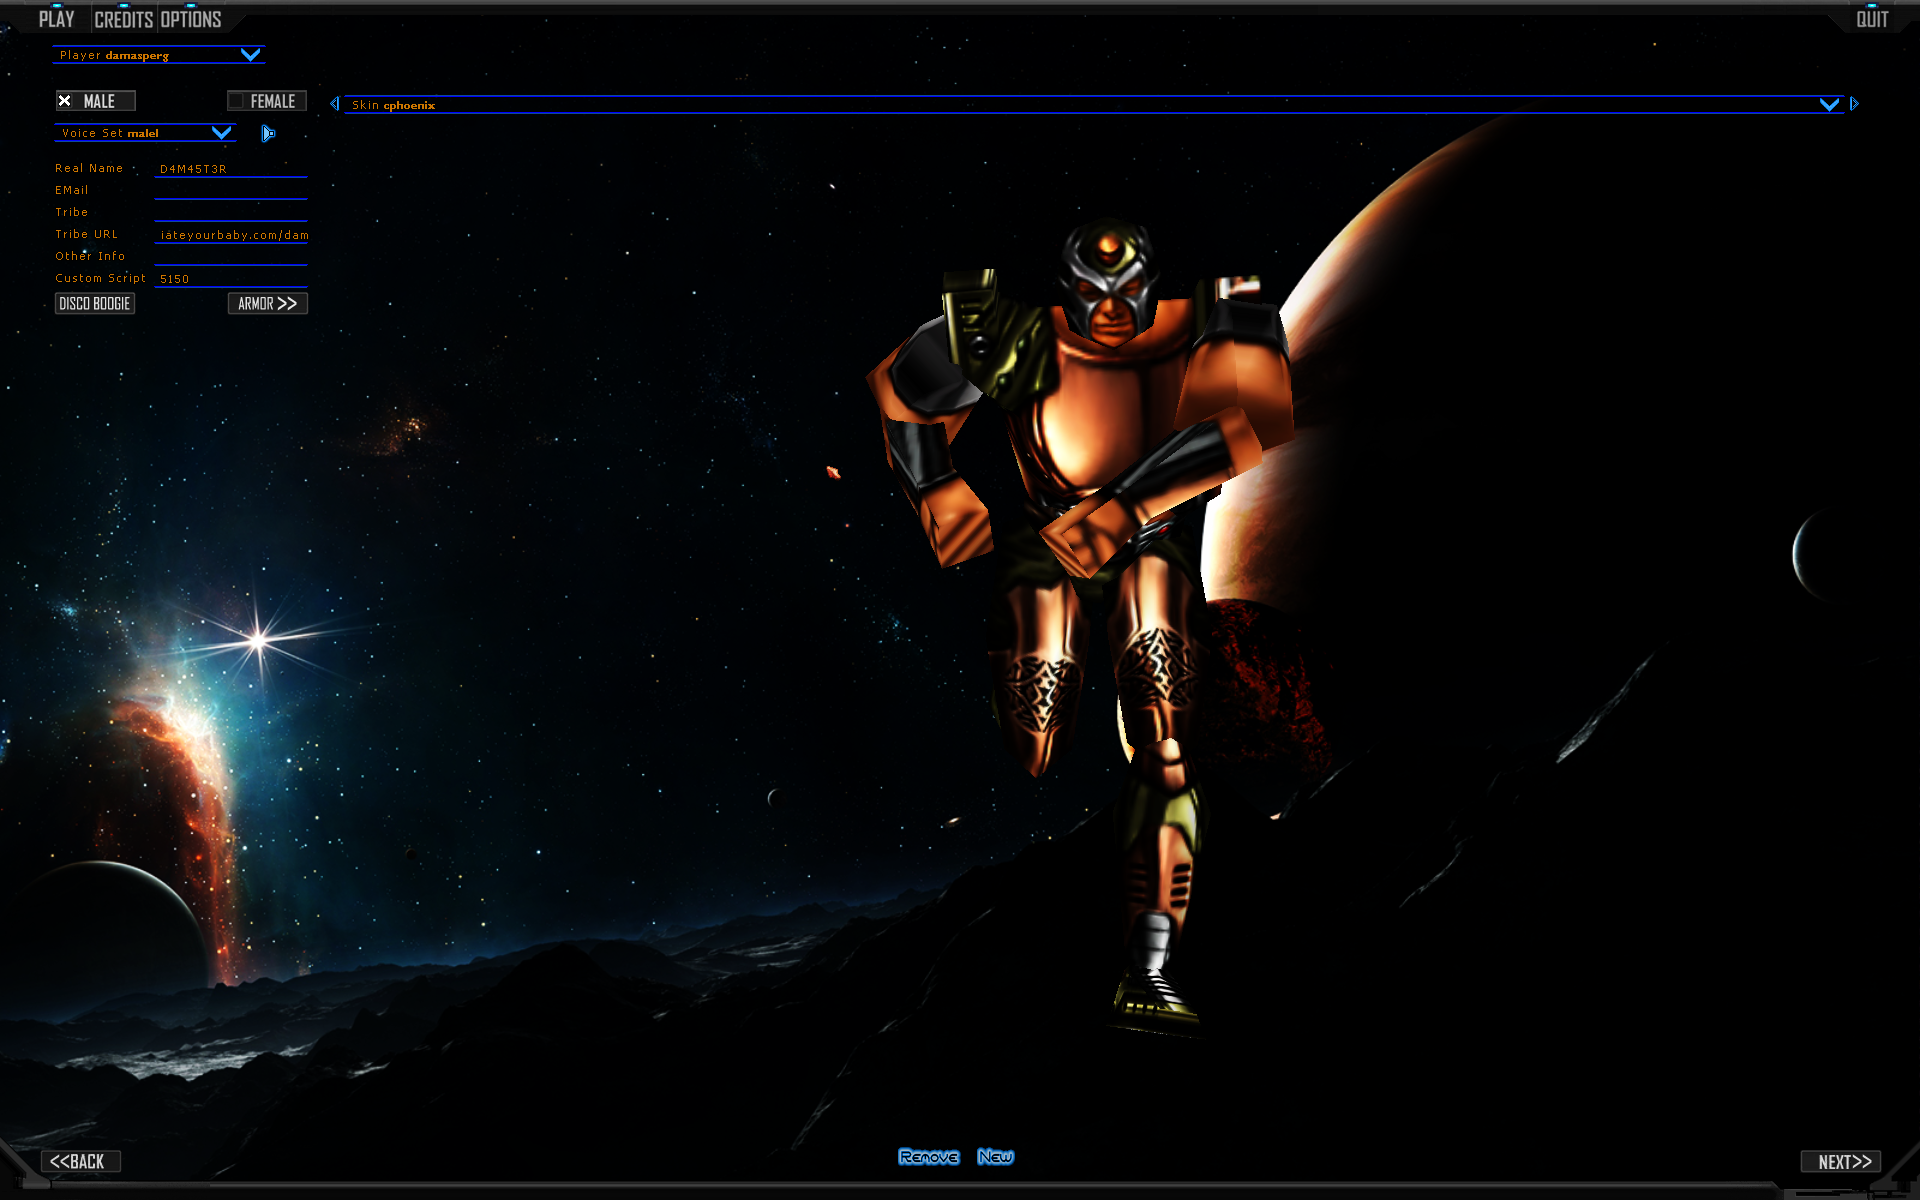1920x1200 pixels.
Task: Expand the Player damasperg dropdown
Action: click(x=250, y=55)
